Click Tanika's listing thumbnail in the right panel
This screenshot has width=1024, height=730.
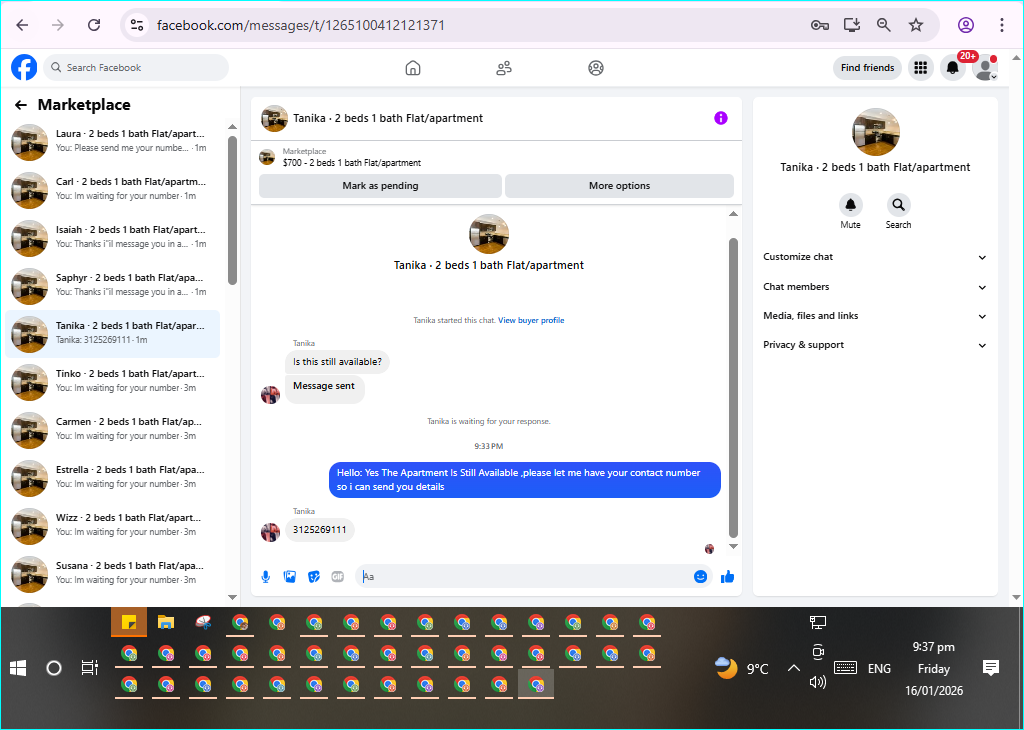(x=876, y=132)
